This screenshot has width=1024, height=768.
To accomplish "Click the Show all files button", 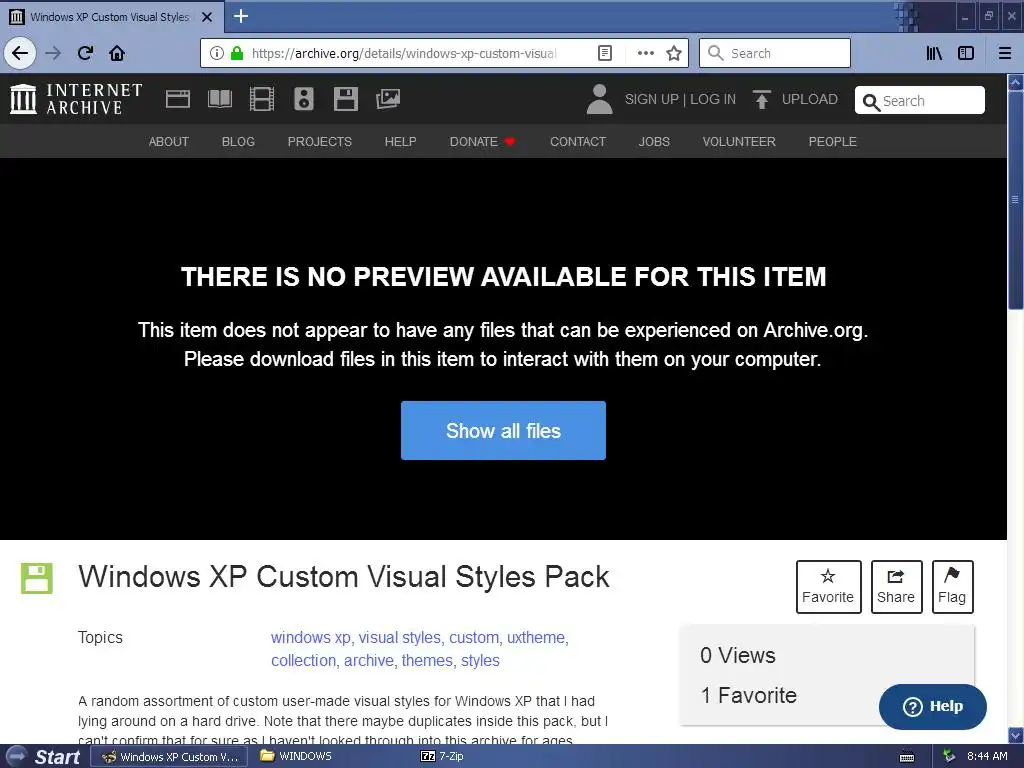I will (x=503, y=430).
